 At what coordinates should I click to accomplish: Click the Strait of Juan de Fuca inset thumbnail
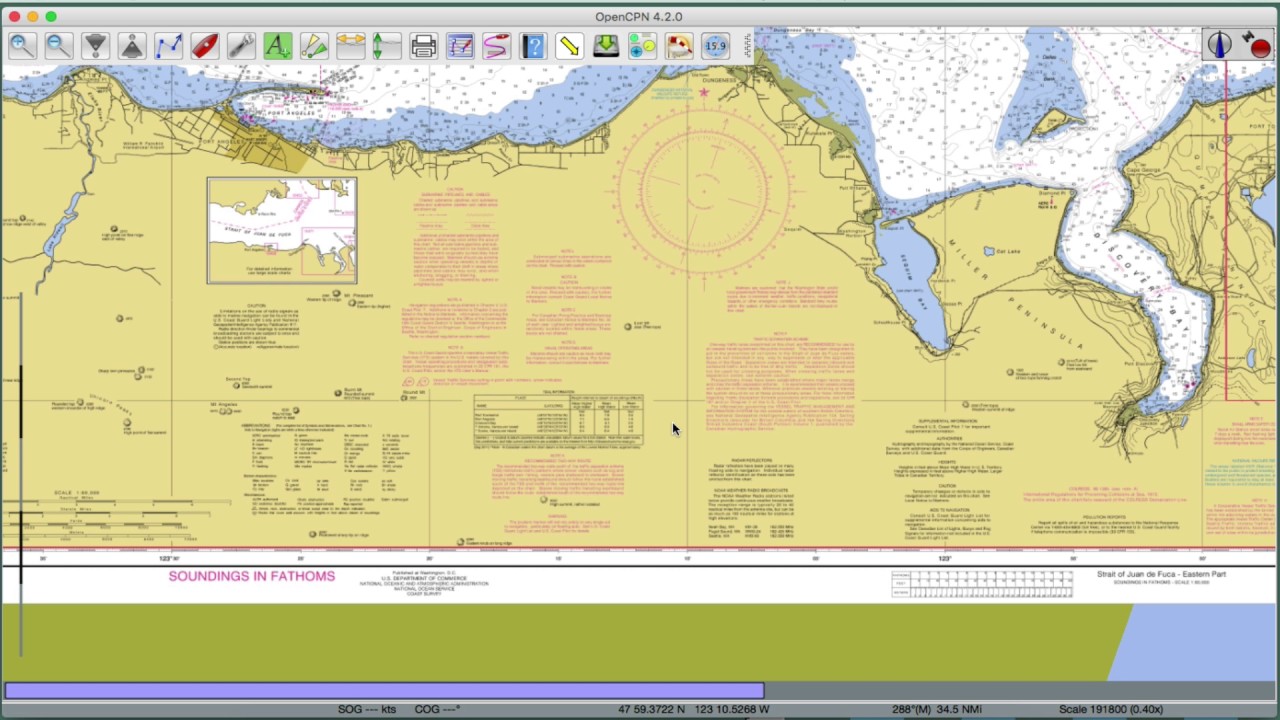[282, 231]
